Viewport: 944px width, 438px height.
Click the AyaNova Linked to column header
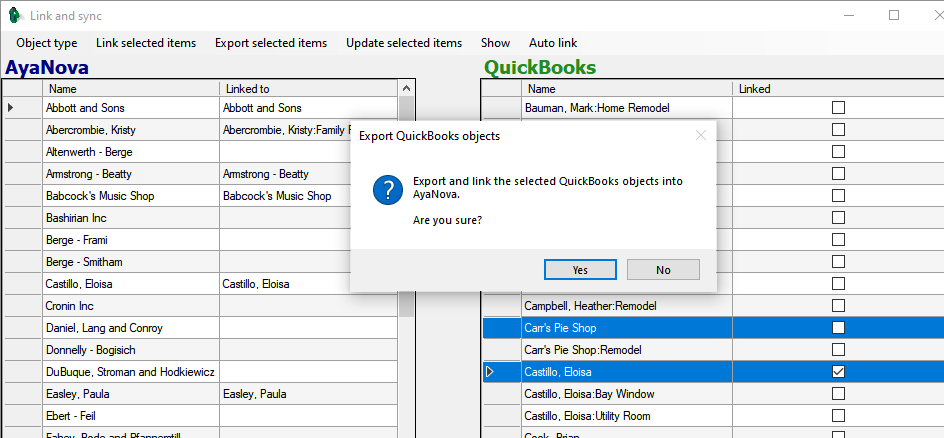308,88
